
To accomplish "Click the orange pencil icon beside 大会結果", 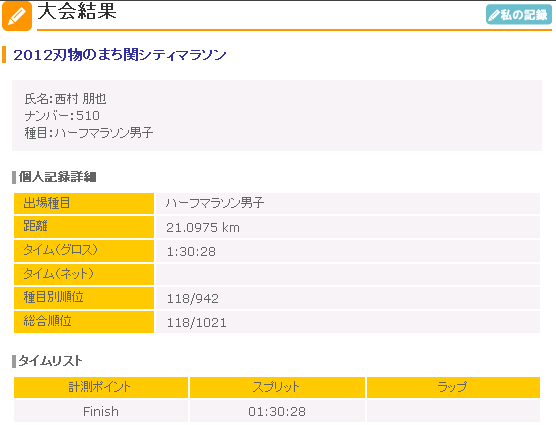I will (x=17, y=16).
